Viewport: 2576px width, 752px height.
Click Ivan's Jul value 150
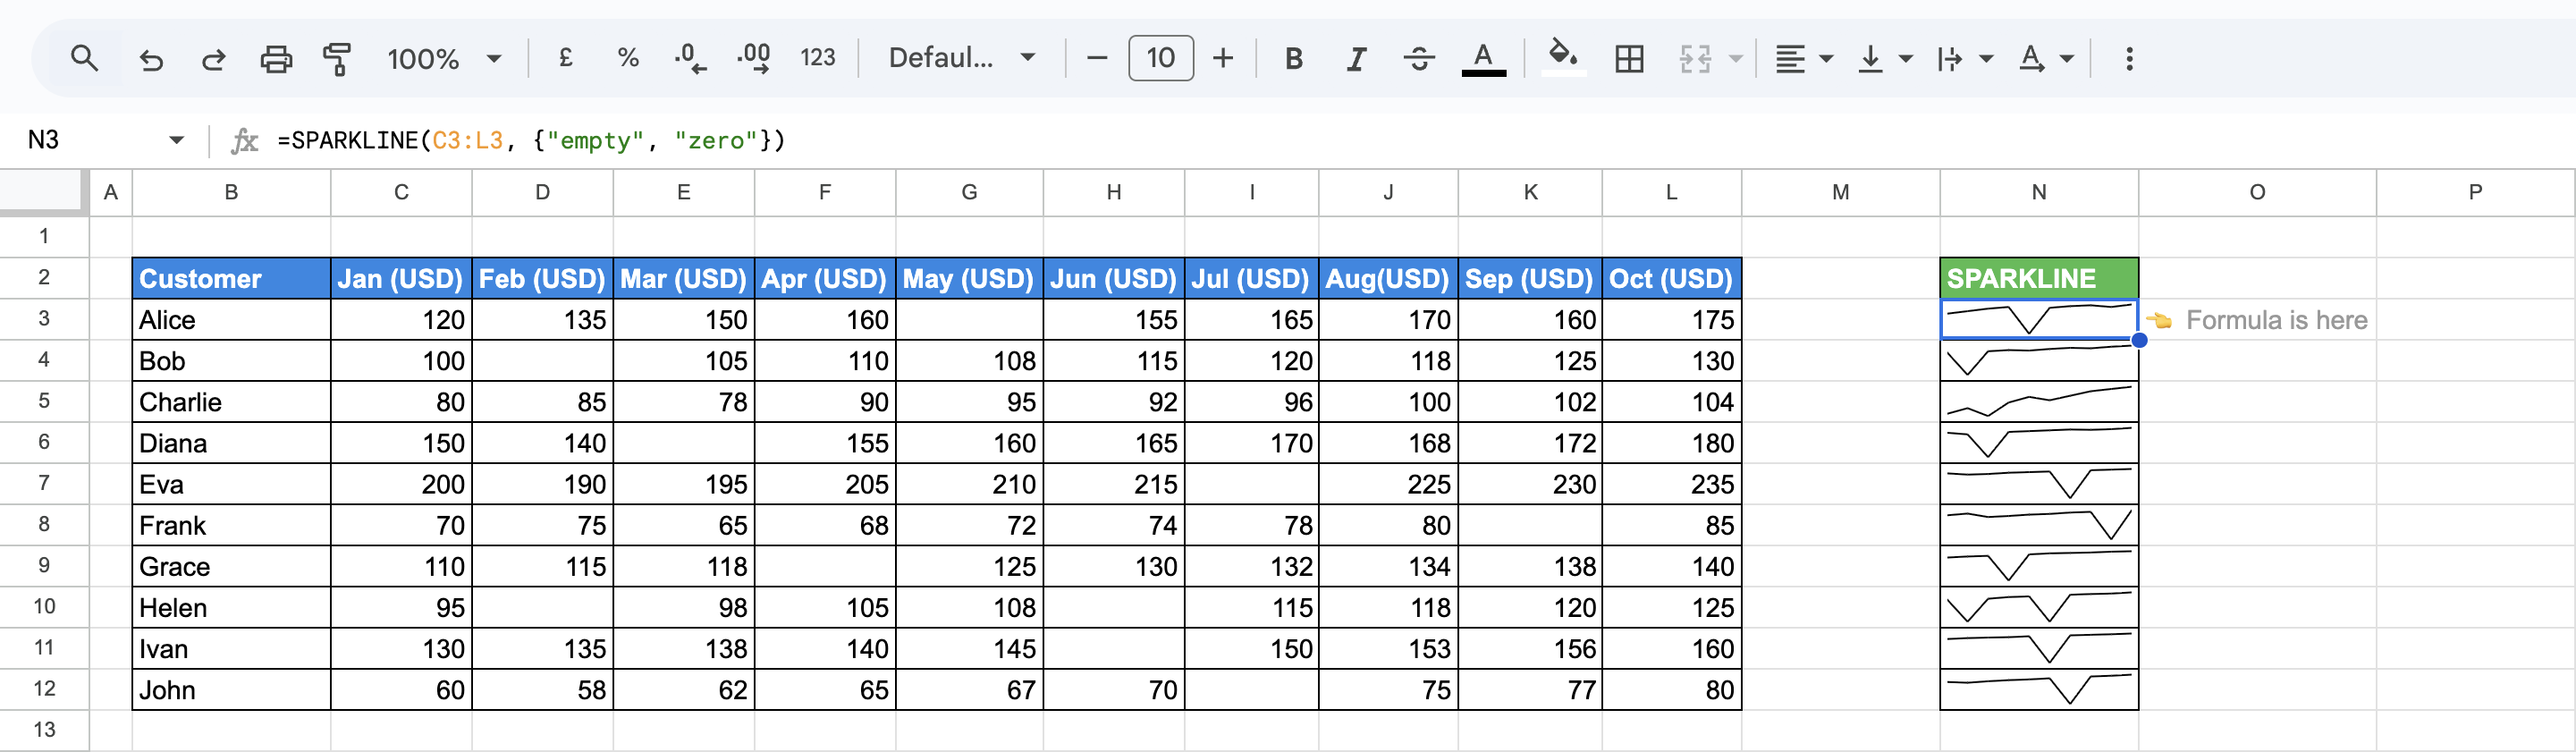pos(1251,649)
